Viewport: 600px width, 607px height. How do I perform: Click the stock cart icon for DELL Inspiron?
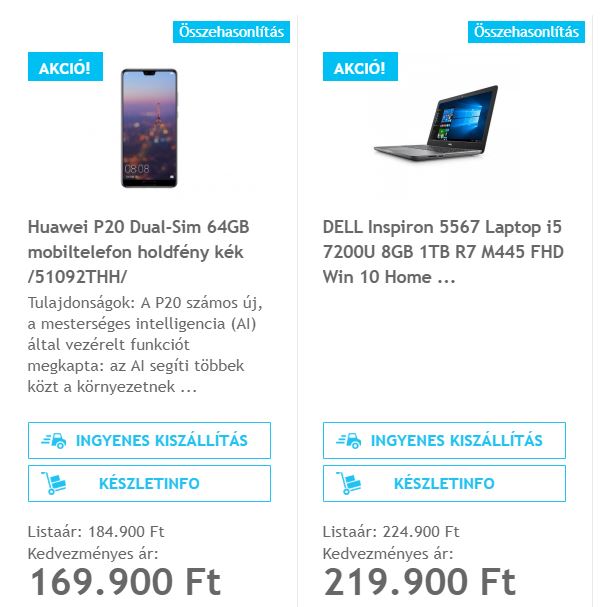click(349, 484)
